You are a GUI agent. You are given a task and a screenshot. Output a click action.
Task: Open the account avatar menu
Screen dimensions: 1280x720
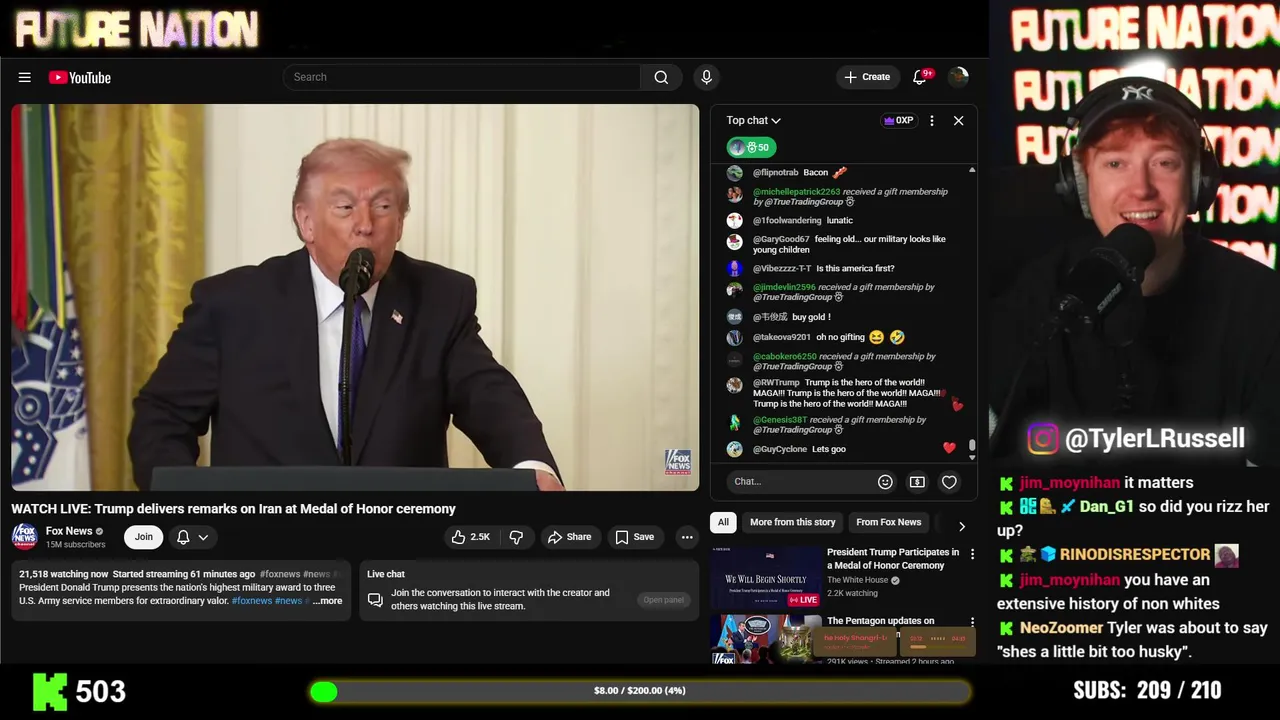(958, 77)
